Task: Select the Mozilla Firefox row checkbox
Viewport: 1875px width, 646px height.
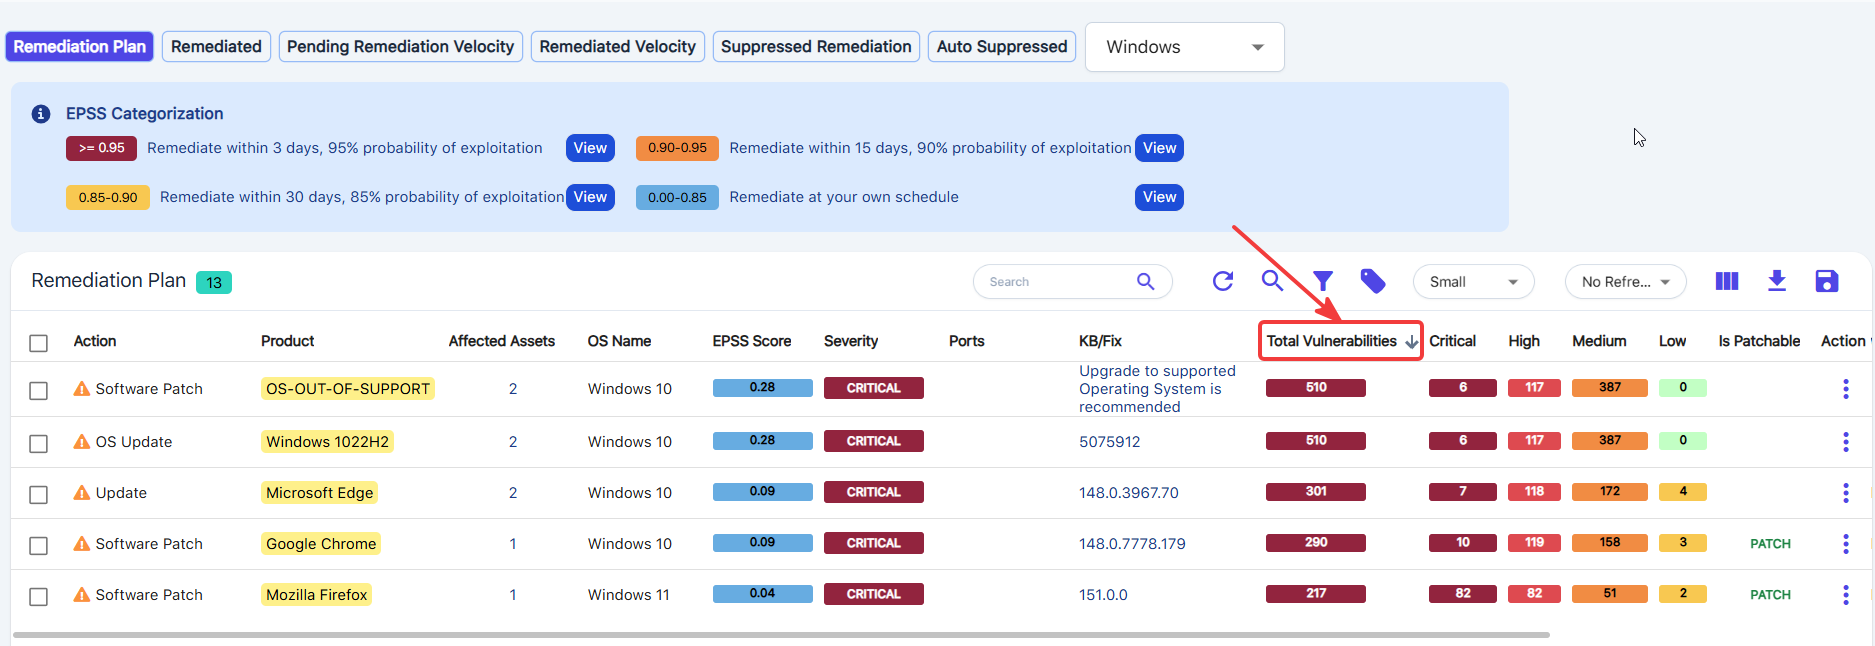Action: point(39,596)
